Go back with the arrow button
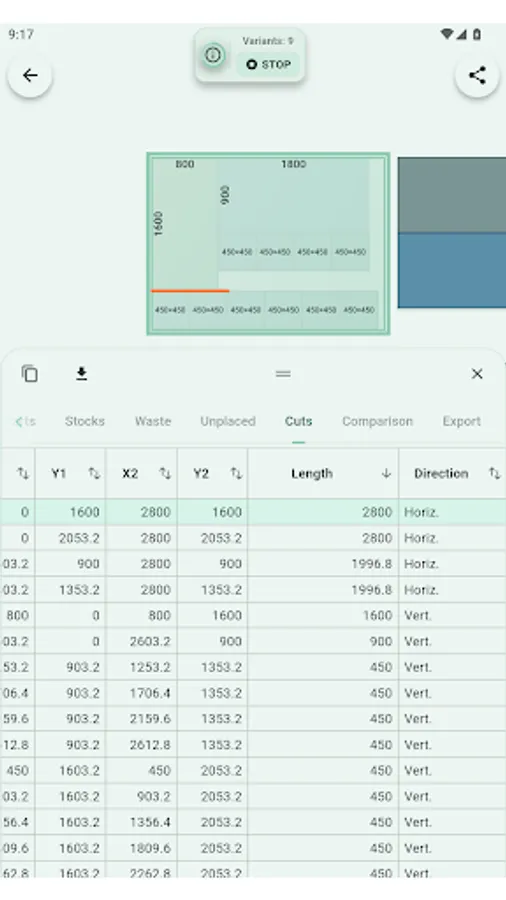Screen dimensions: 506x900 tap(30, 75)
